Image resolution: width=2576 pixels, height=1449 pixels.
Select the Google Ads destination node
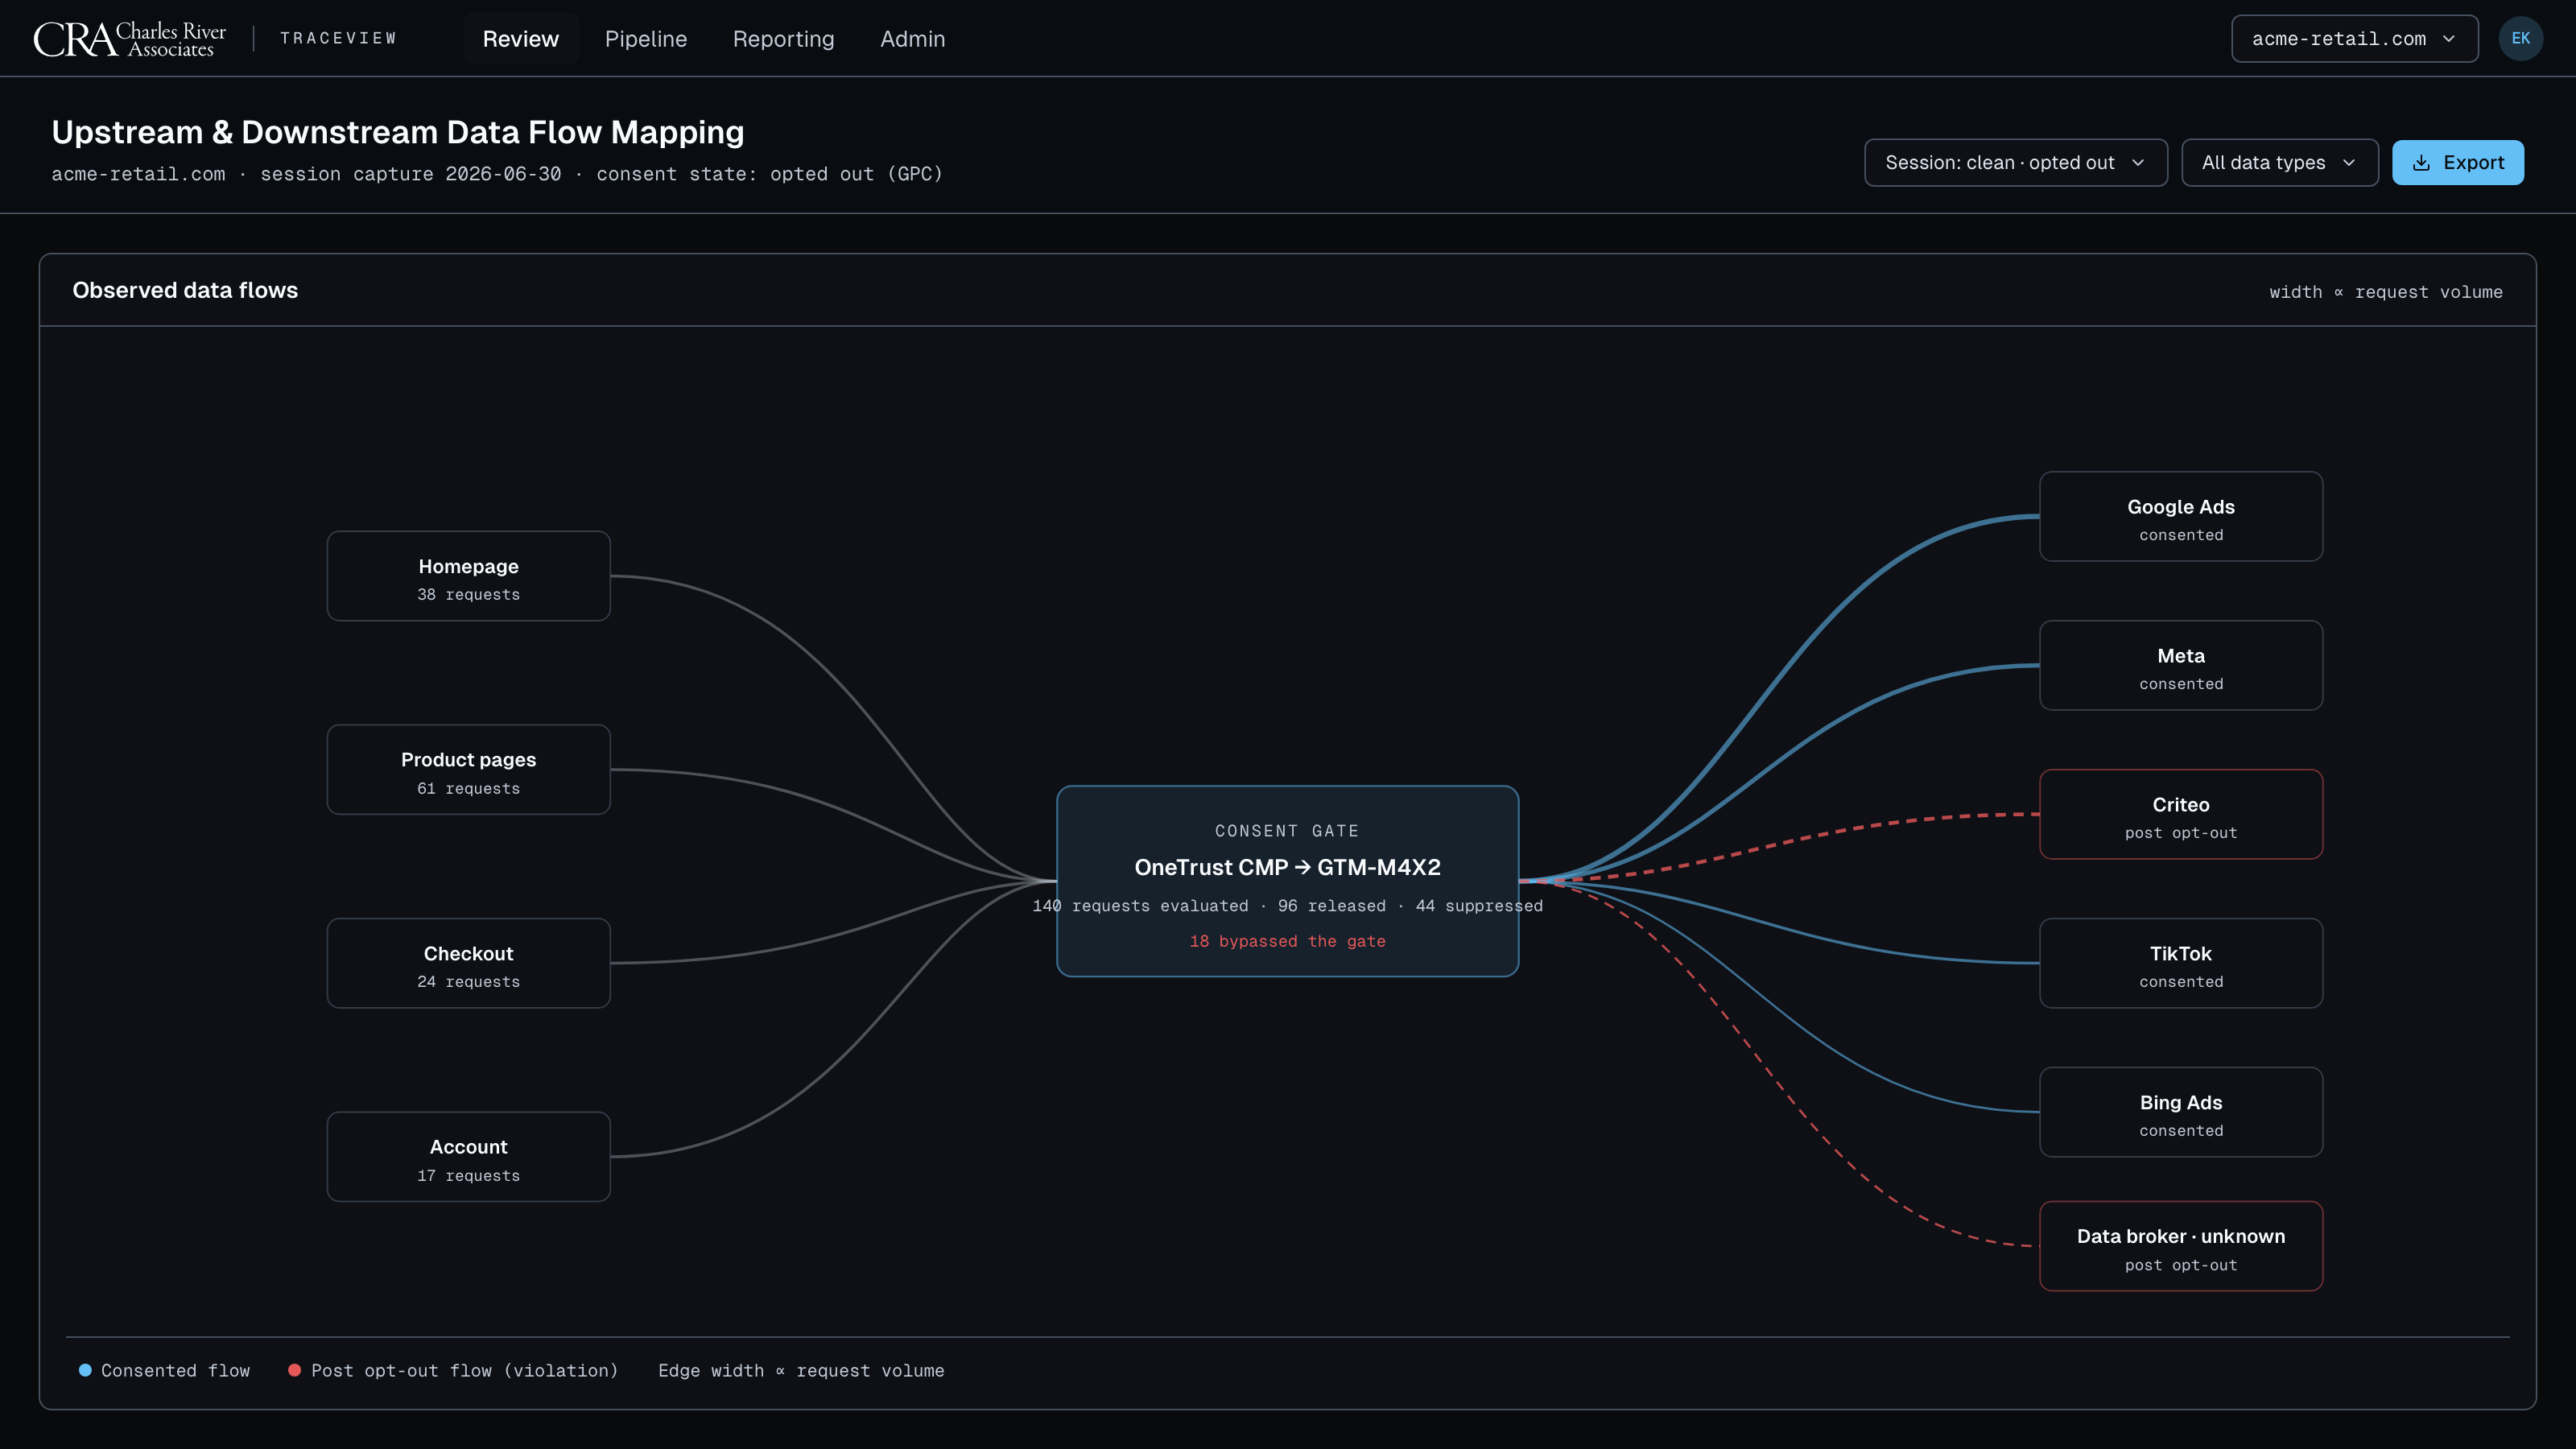[2181, 516]
